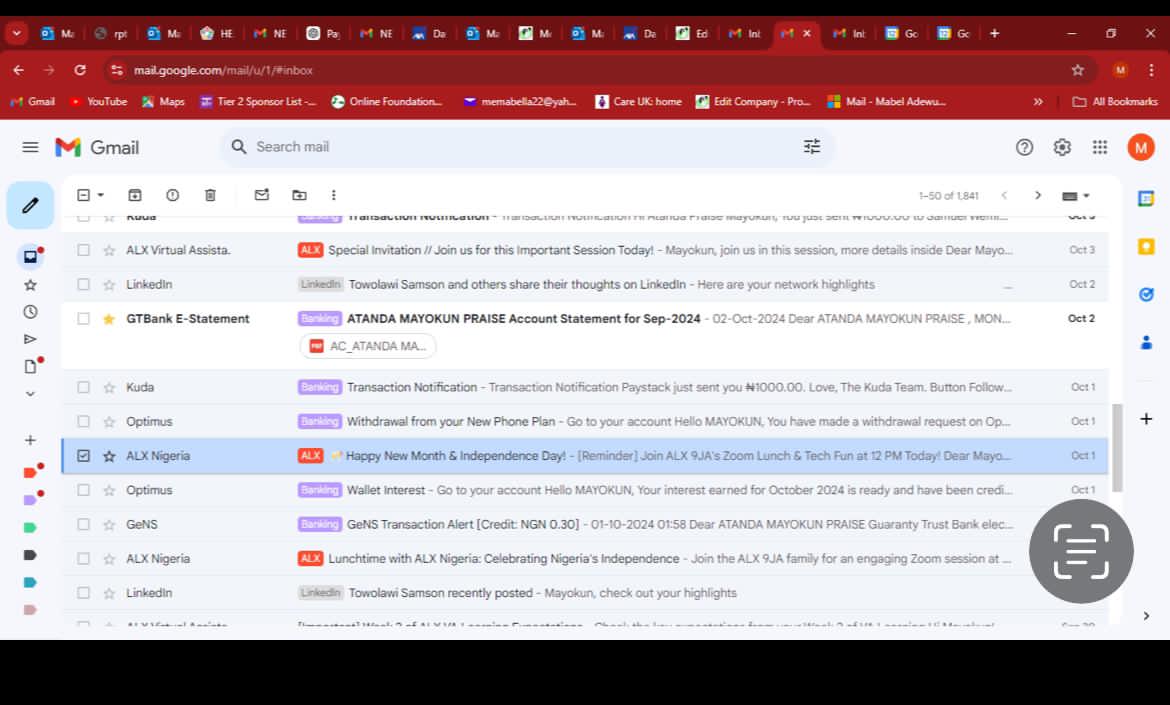Image resolution: width=1170 pixels, height=705 pixels.
Task: Open Contacts in the side panel
Action: pos(1146,342)
